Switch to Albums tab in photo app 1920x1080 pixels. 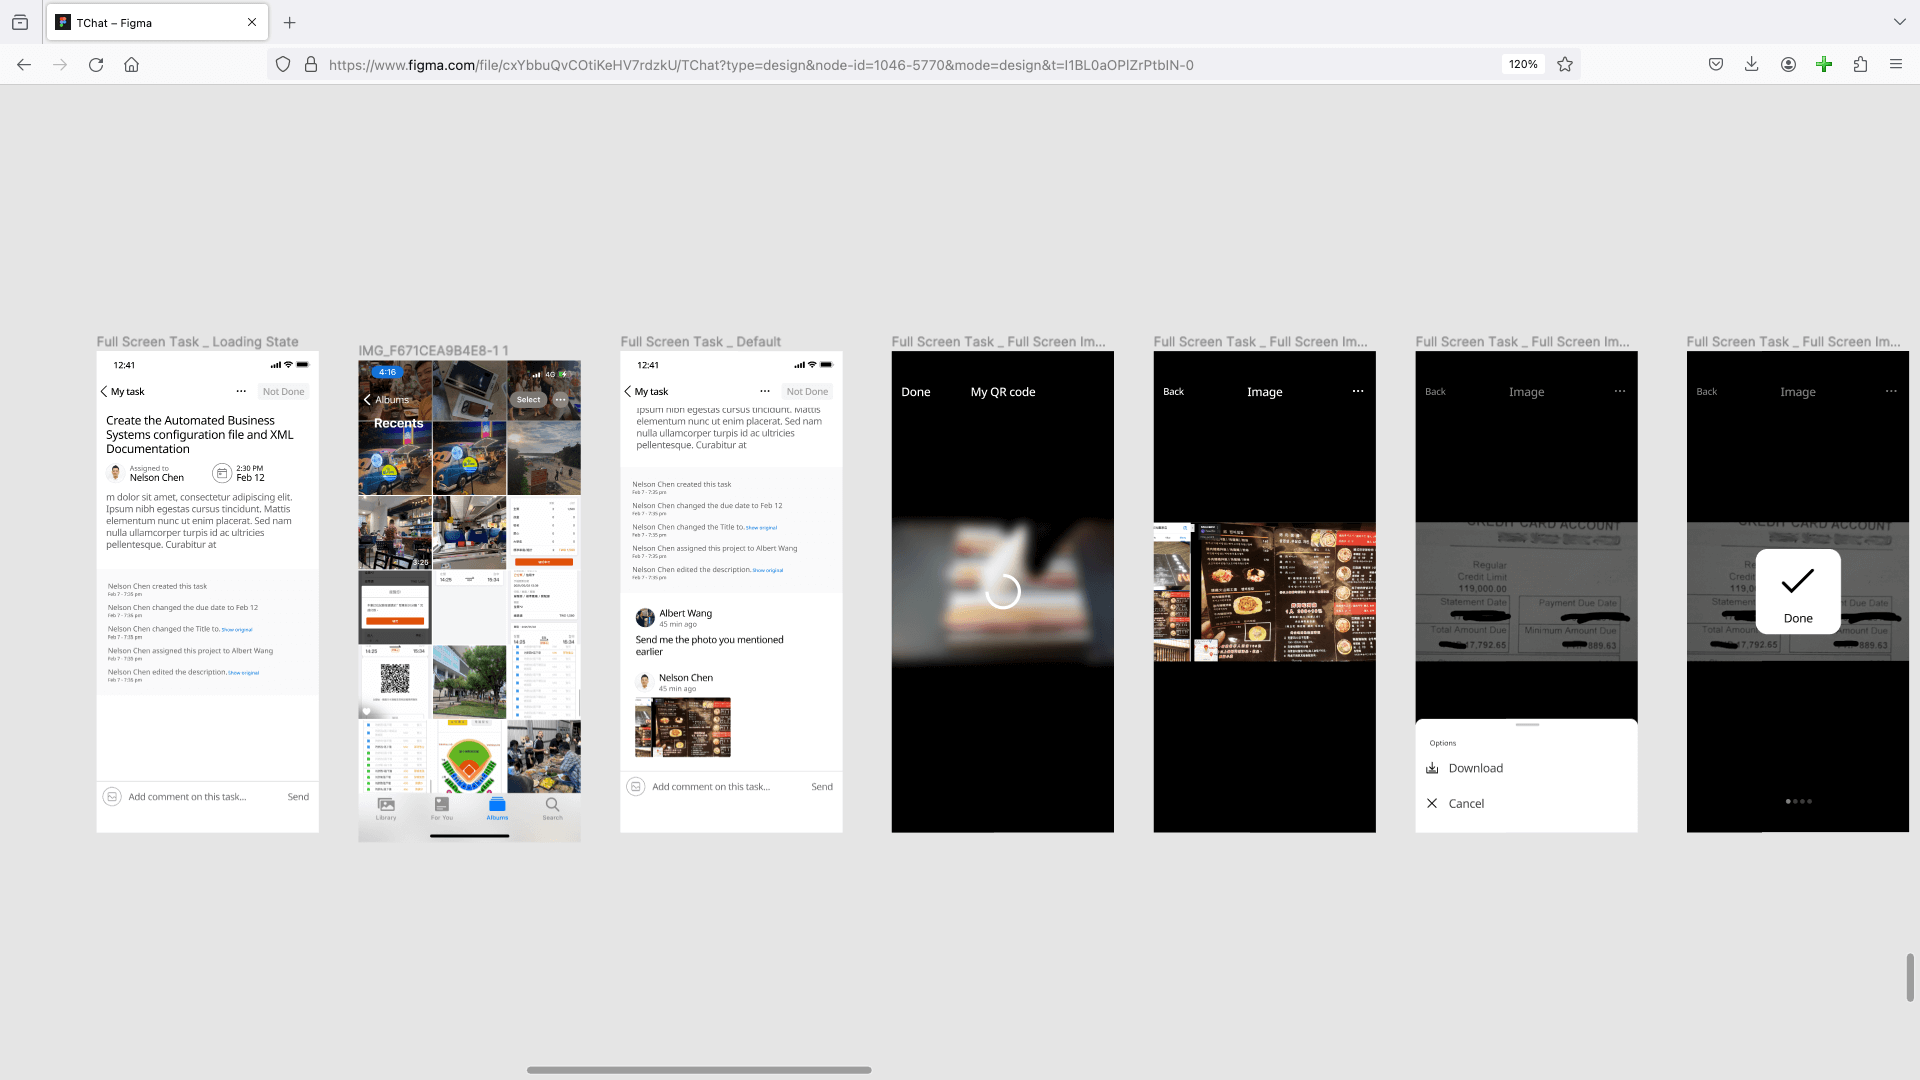pyautogui.click(x=497, y=808)
